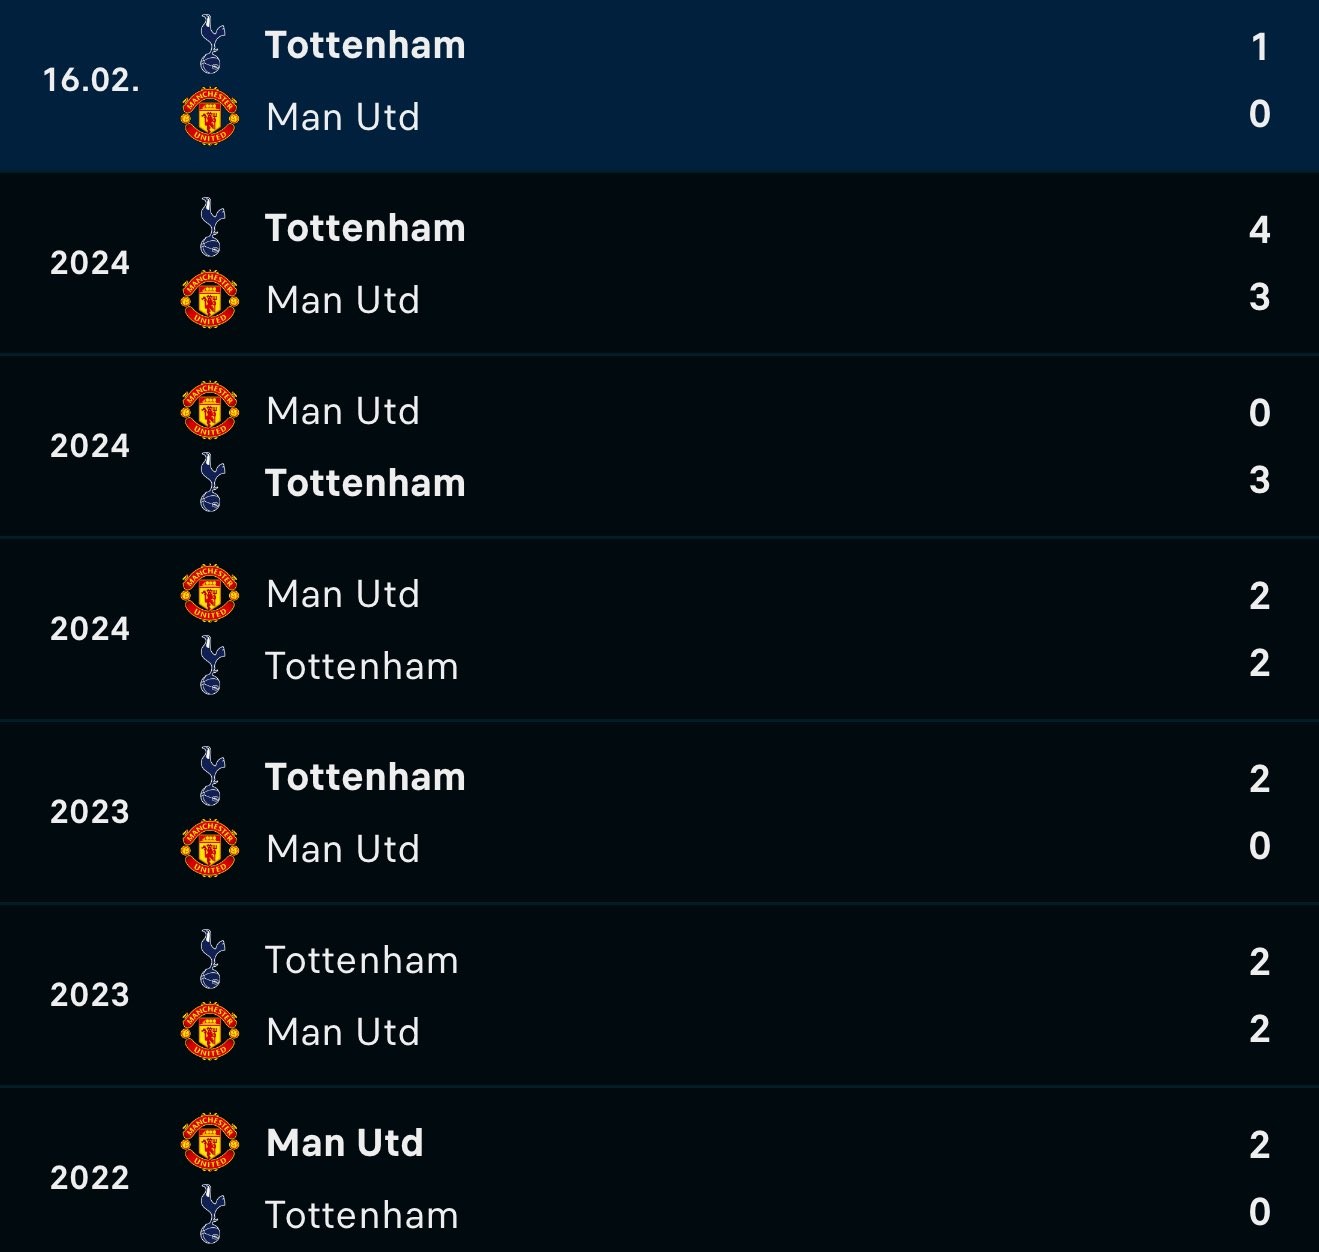
Task: Click Man Utd name in 2024 2-2 draw
Action: coord(343,594)
